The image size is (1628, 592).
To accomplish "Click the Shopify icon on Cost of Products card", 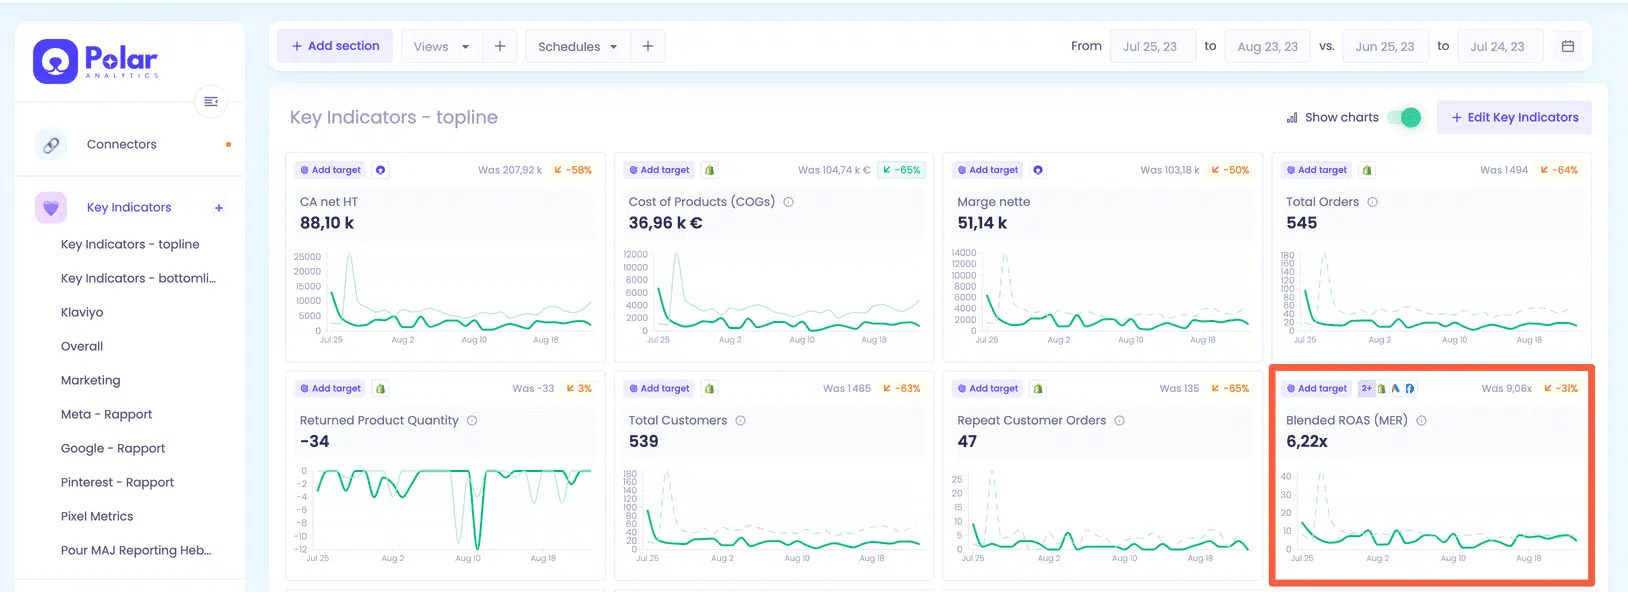I will [709, 170].
